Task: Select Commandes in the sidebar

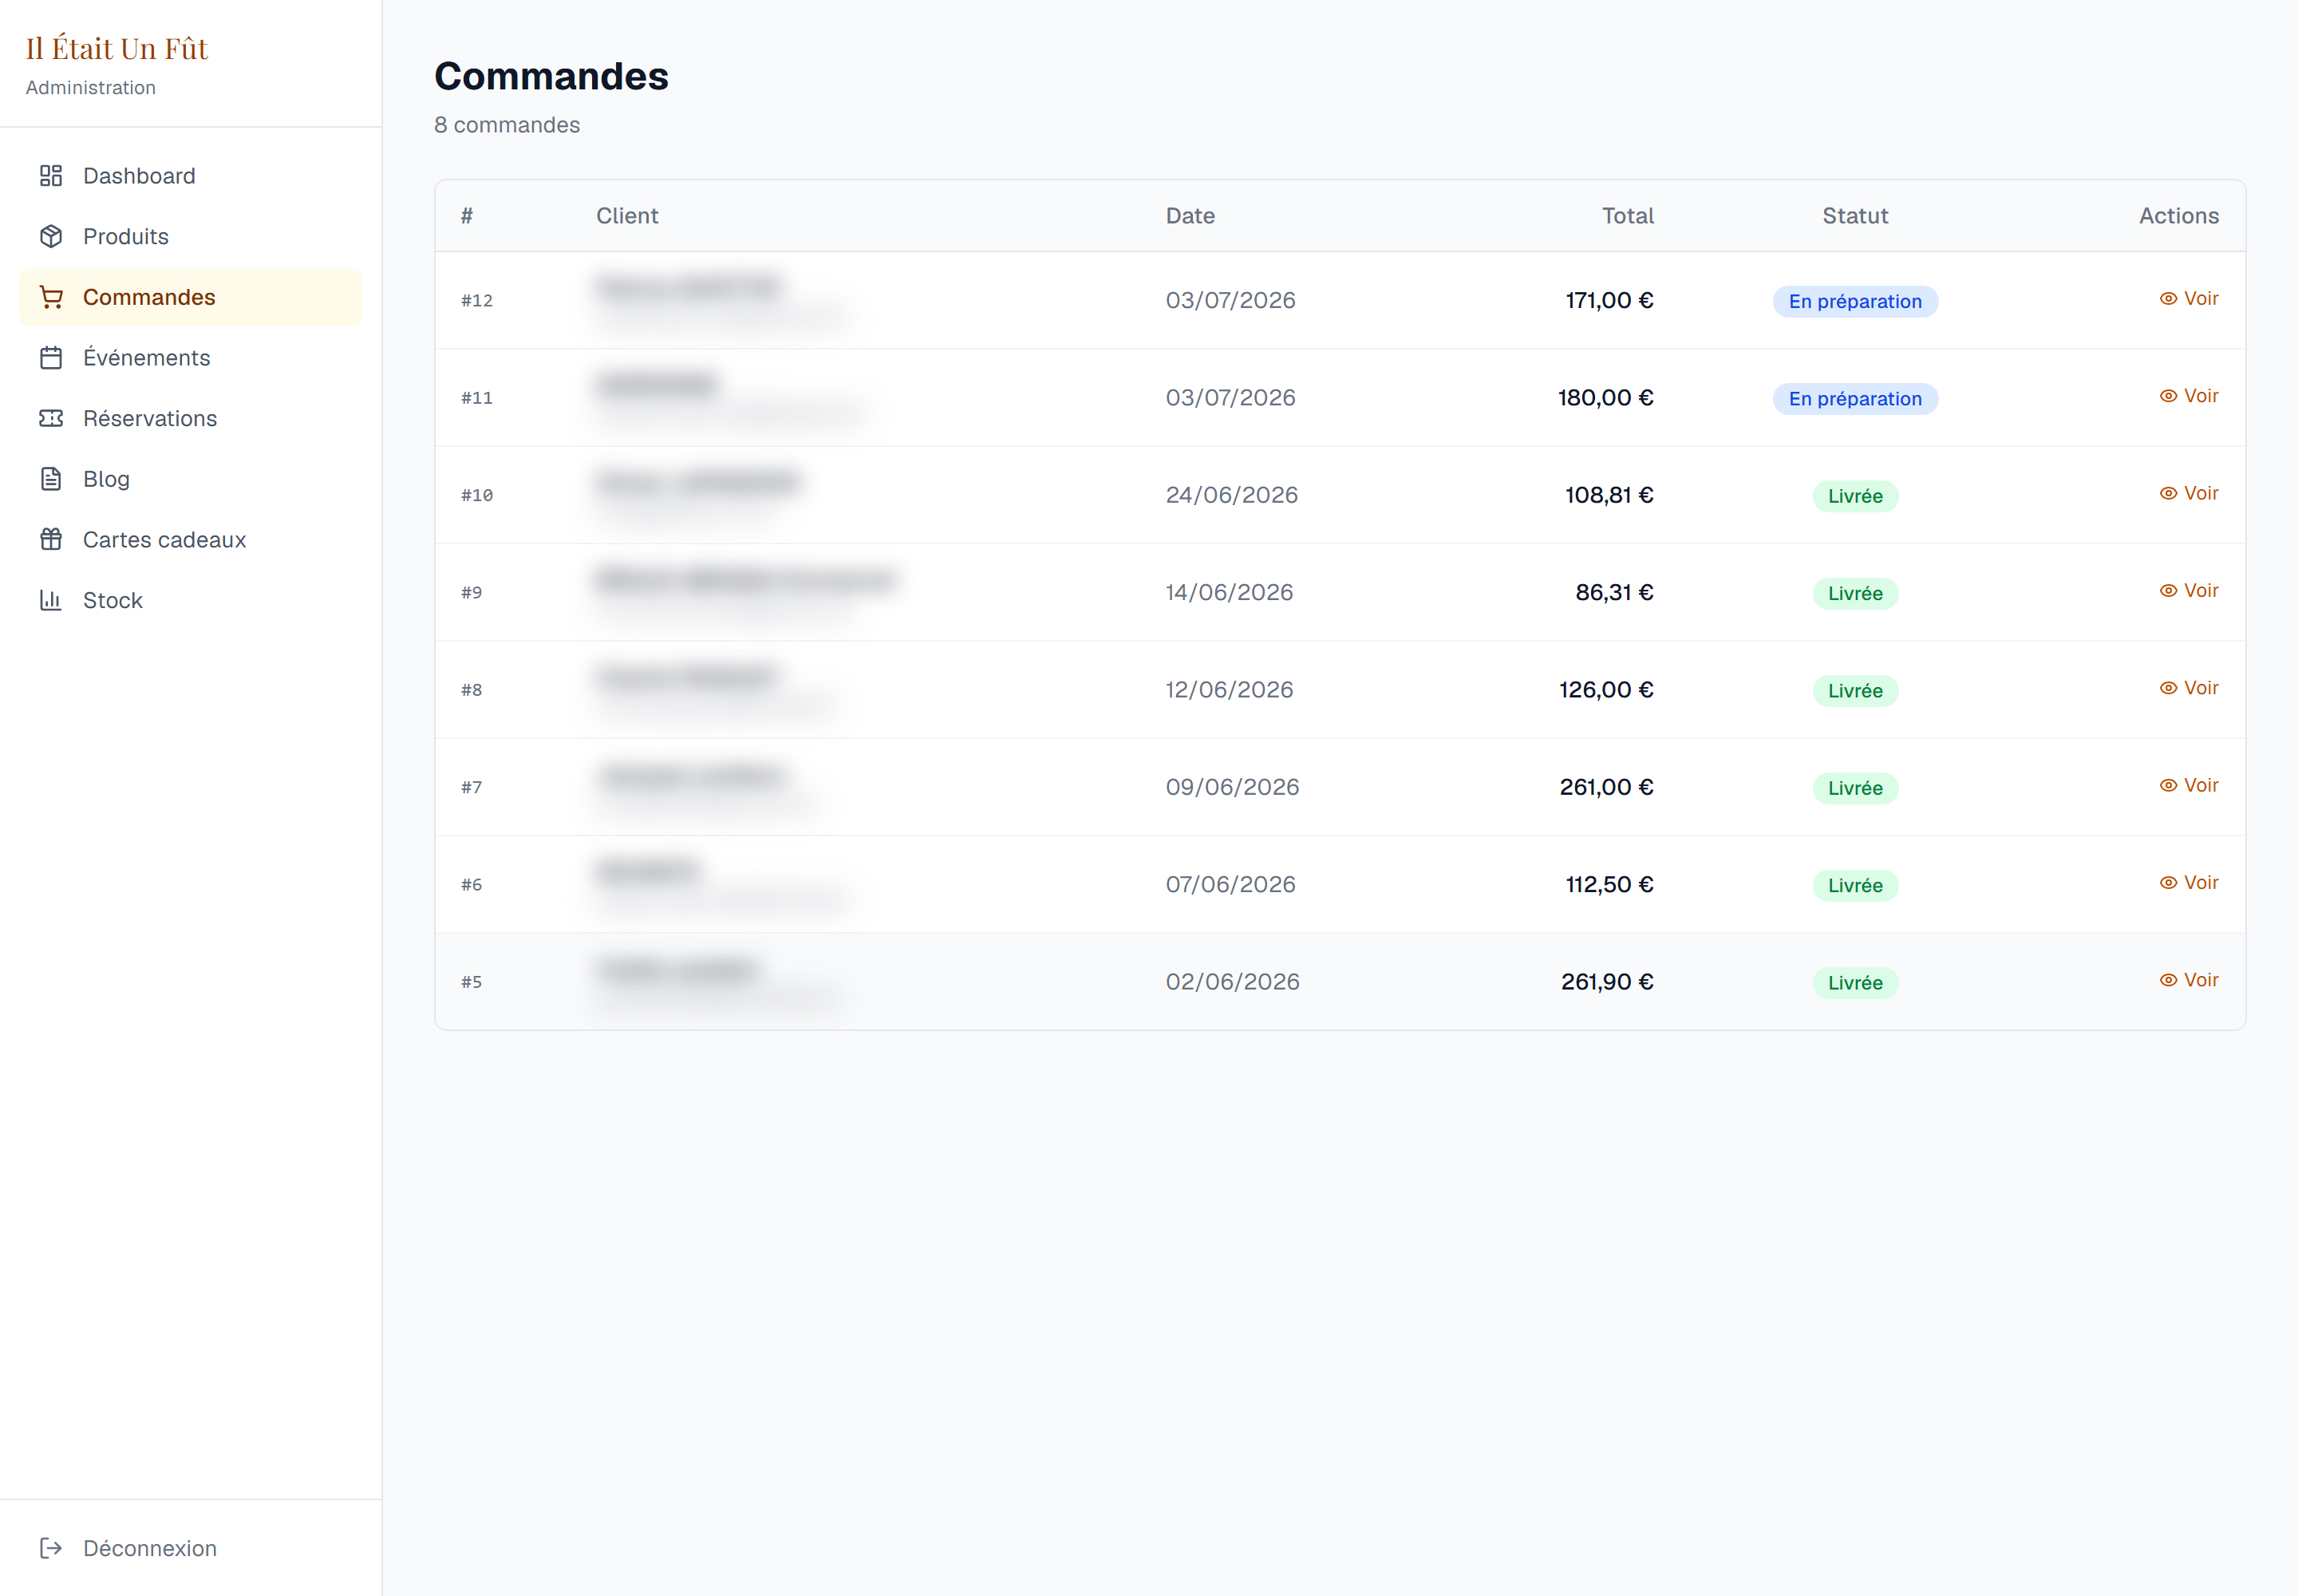Action: [x=190, y=297]
